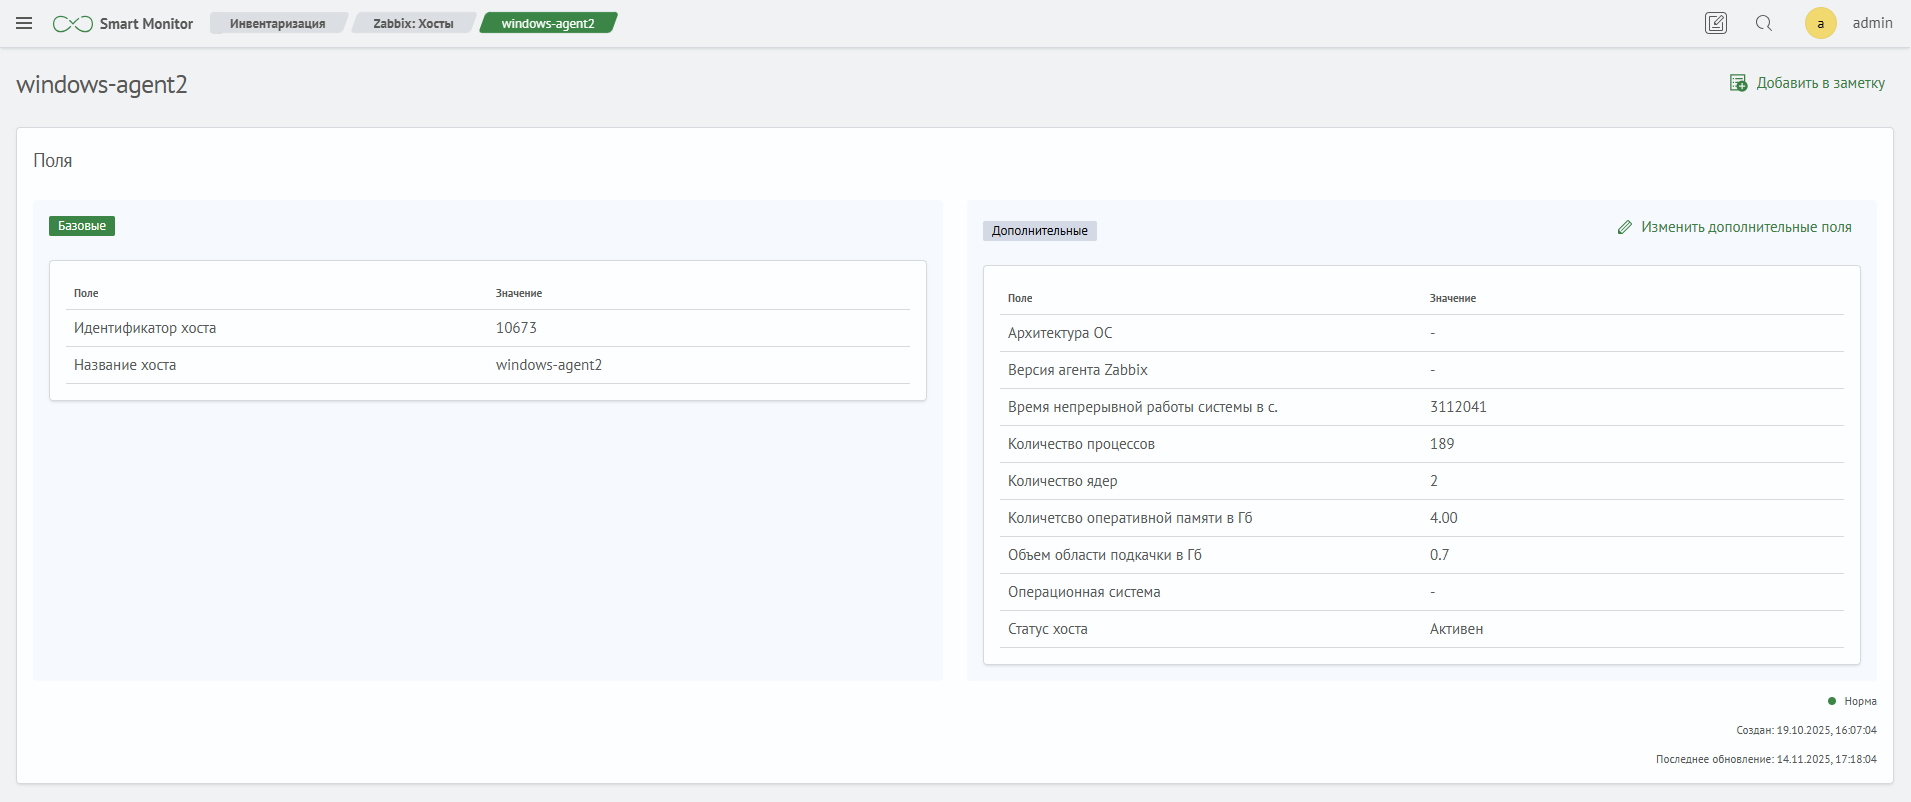This screenshot has height=802, width=1911.
Task: Click the green Норма status dot
Action: click(x=1832, y=701)
